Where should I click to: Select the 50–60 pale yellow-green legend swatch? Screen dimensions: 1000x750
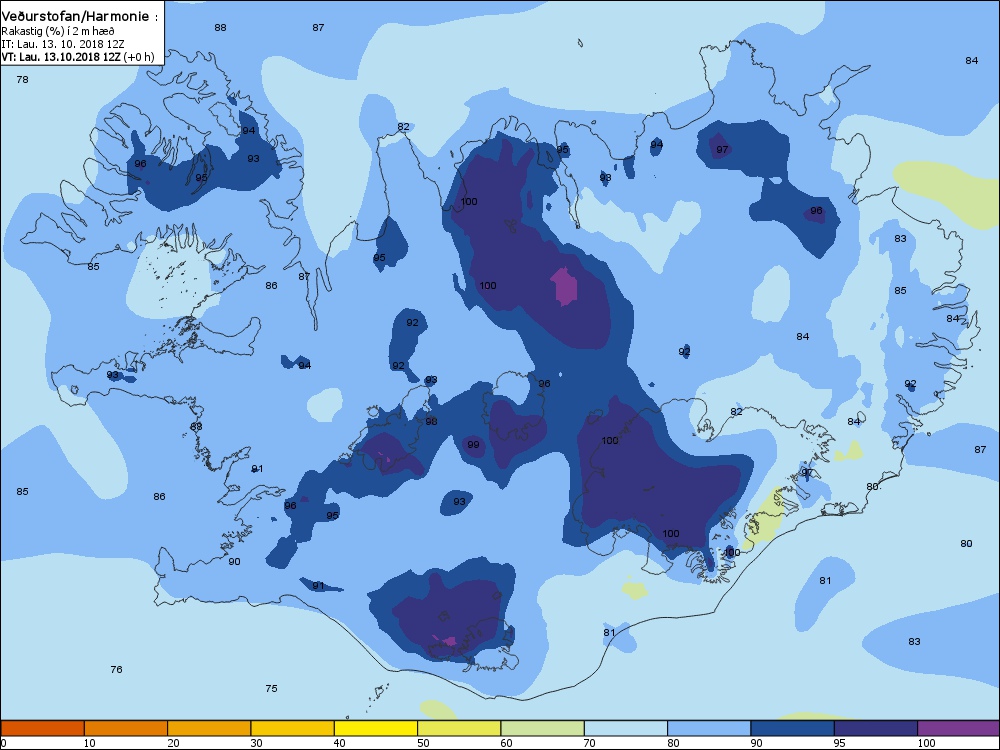[x=459, y=728]
